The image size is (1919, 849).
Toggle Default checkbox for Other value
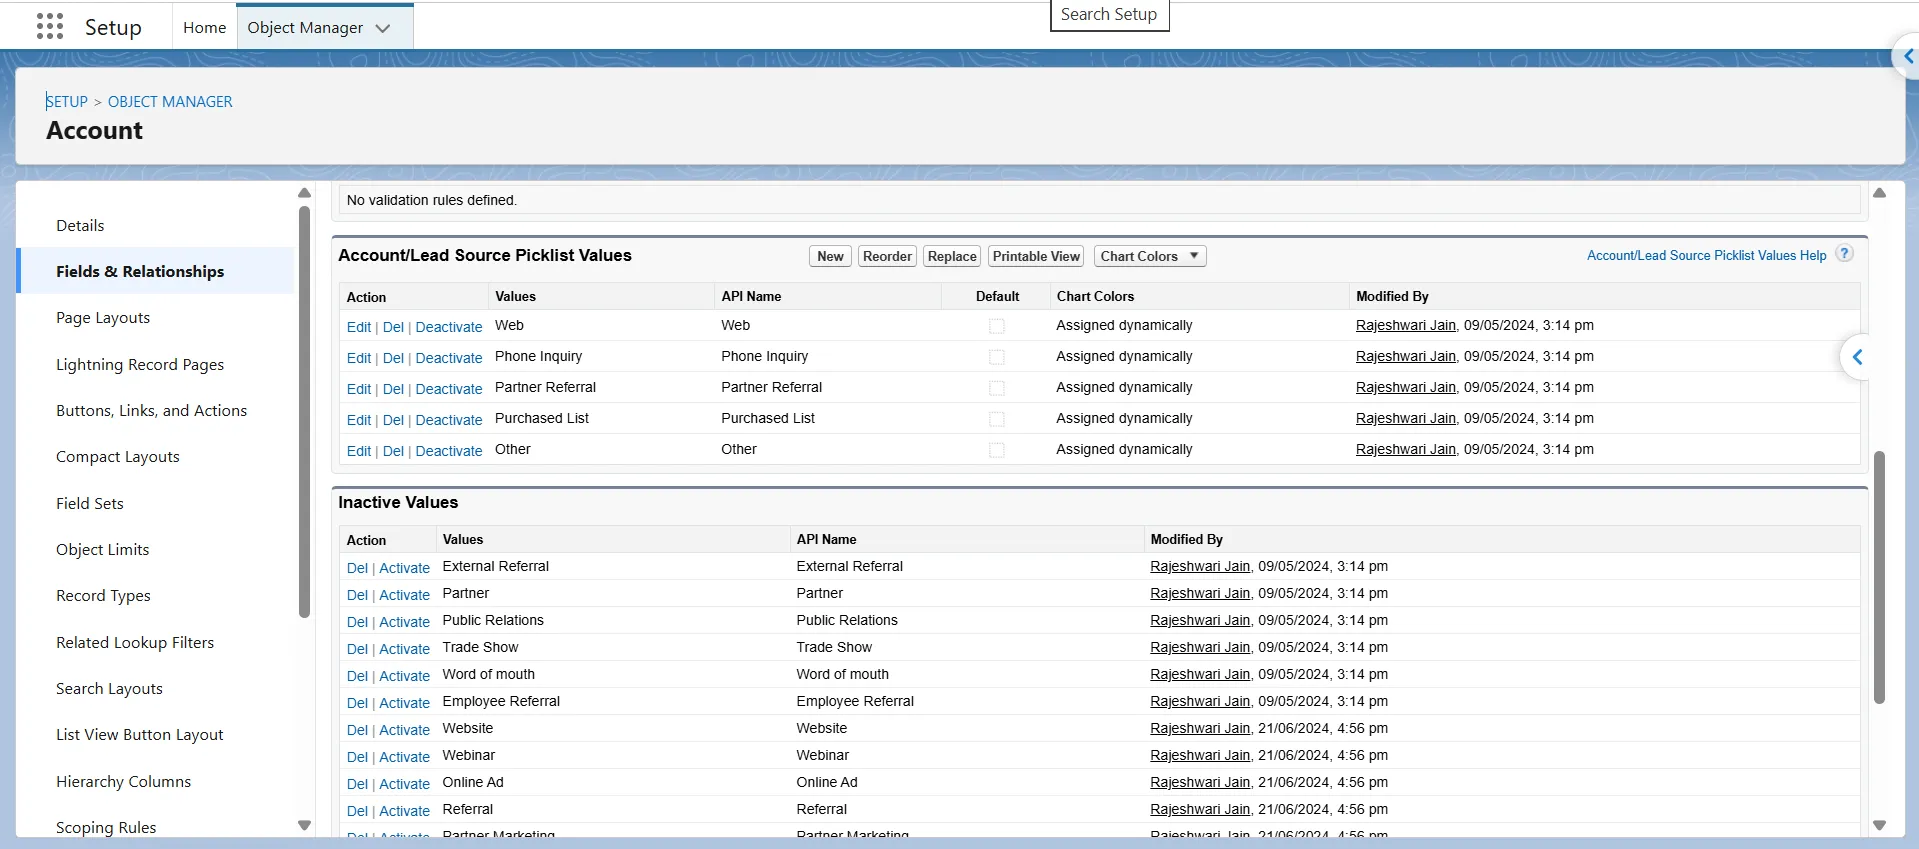[x=997, y=450]
